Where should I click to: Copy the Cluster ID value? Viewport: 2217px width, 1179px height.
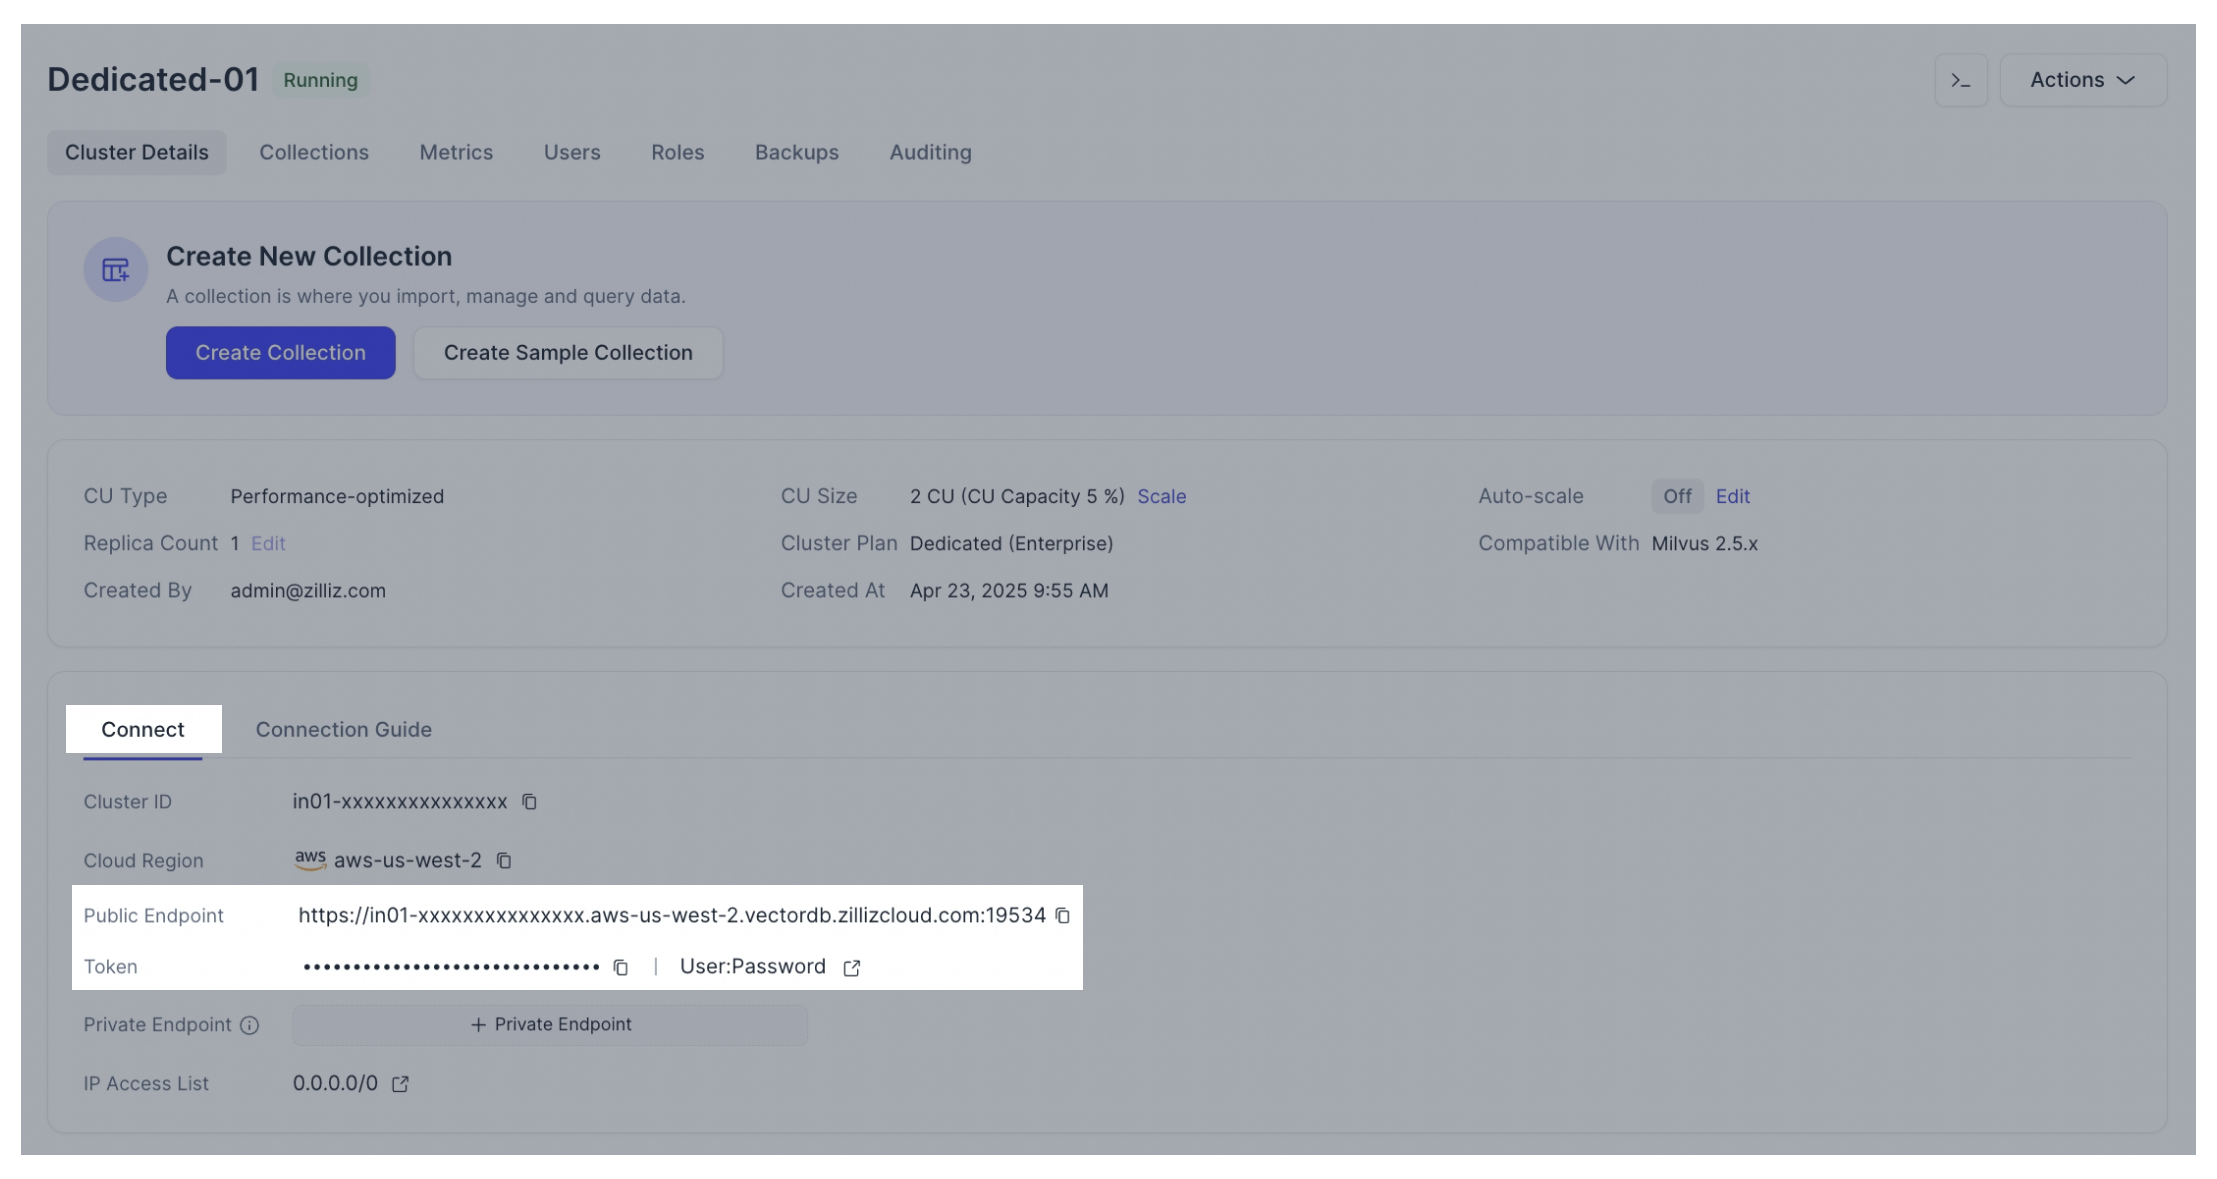[530, 802]
